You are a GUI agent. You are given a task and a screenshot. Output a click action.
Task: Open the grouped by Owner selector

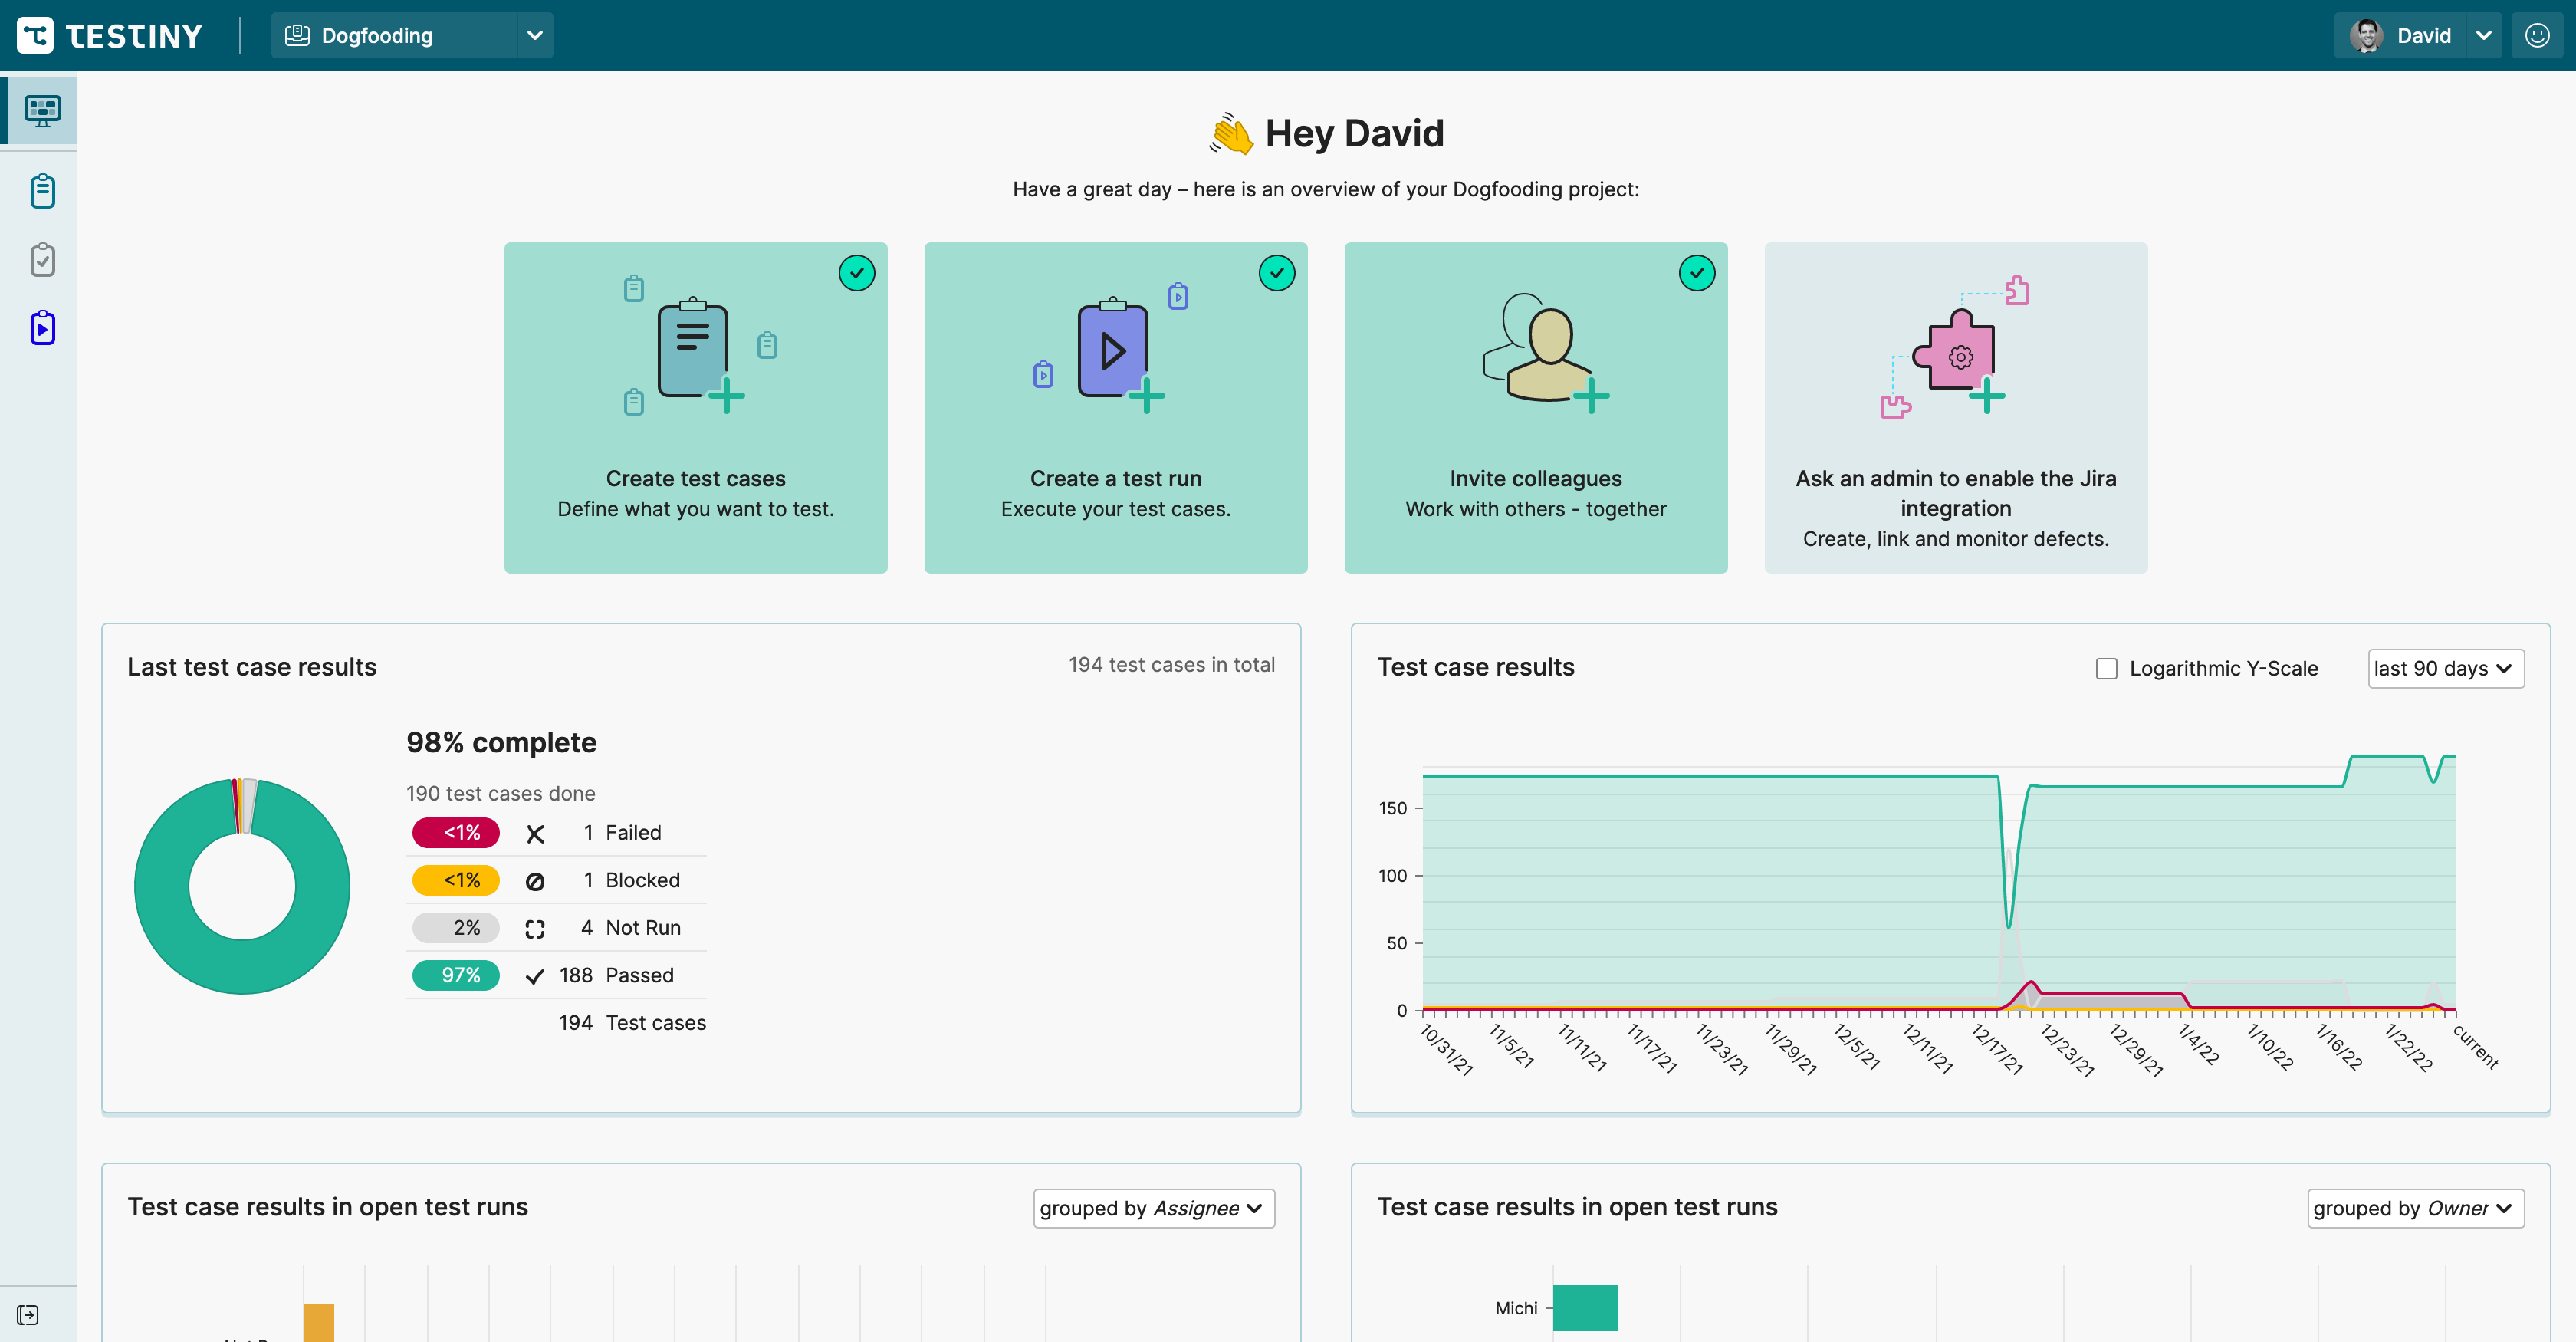tap(2414, 1208)
